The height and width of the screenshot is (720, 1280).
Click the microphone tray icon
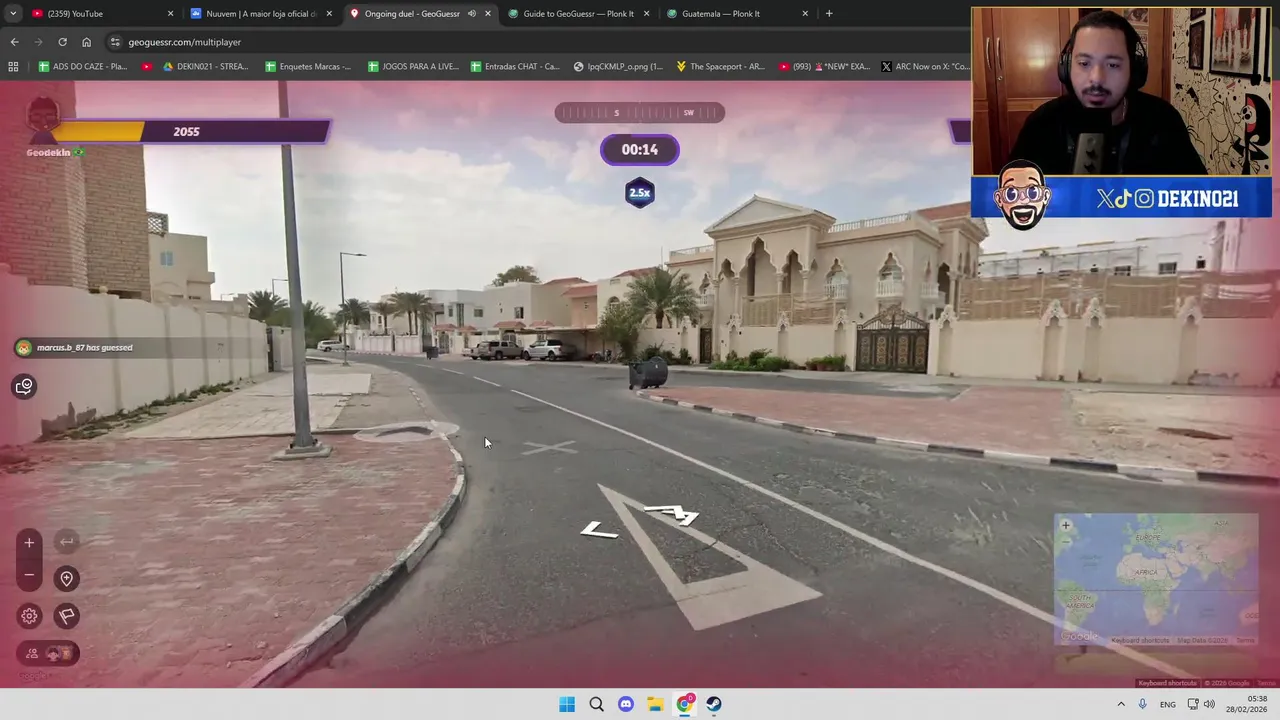pyautogui.click(x=1143, y=704)
